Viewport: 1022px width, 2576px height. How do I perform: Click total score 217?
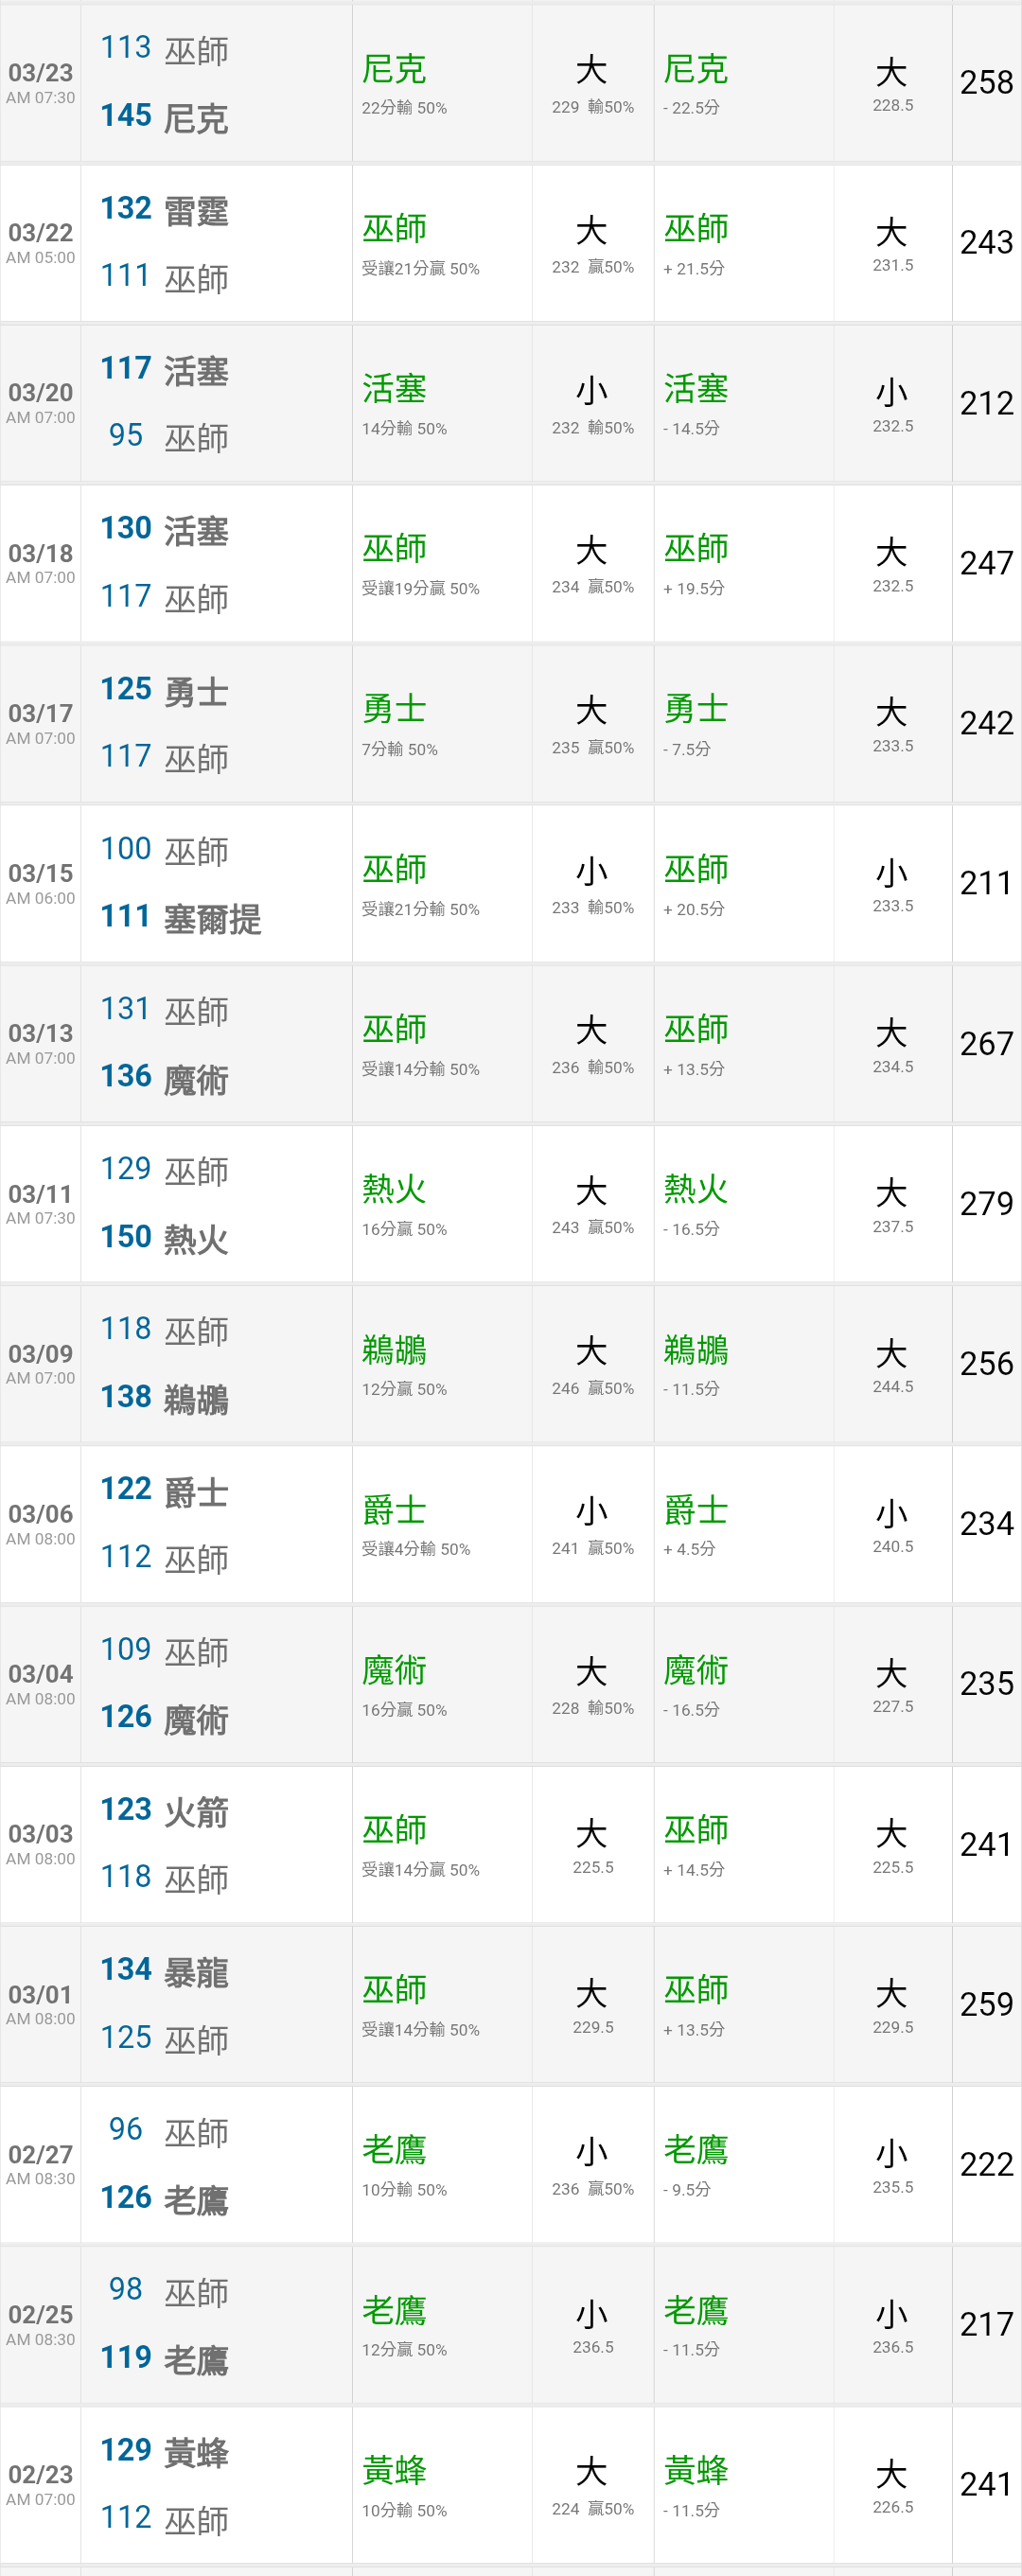[986, 2323]
